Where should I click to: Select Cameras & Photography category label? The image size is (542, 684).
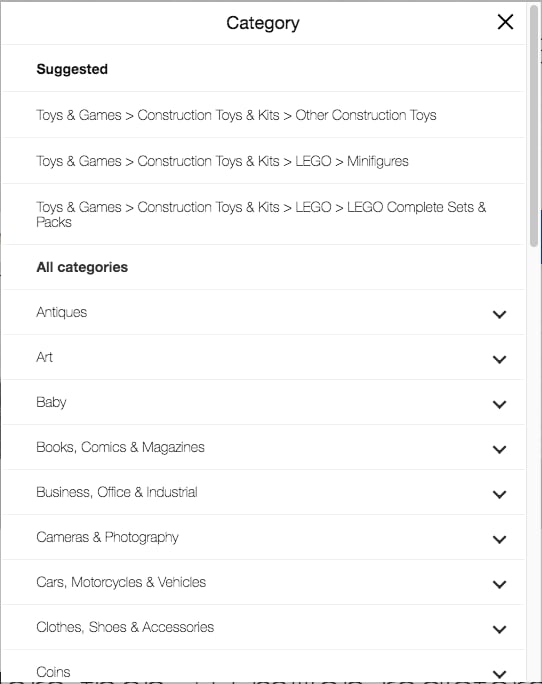point(107,537)
